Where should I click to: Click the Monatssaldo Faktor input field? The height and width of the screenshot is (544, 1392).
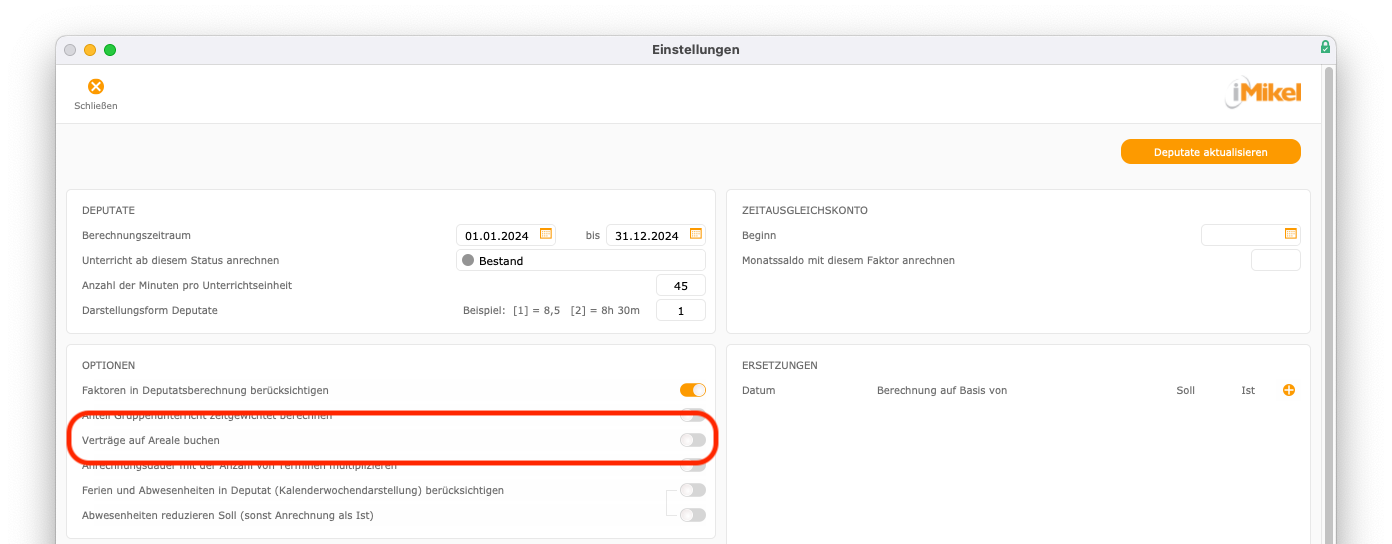1276,260
